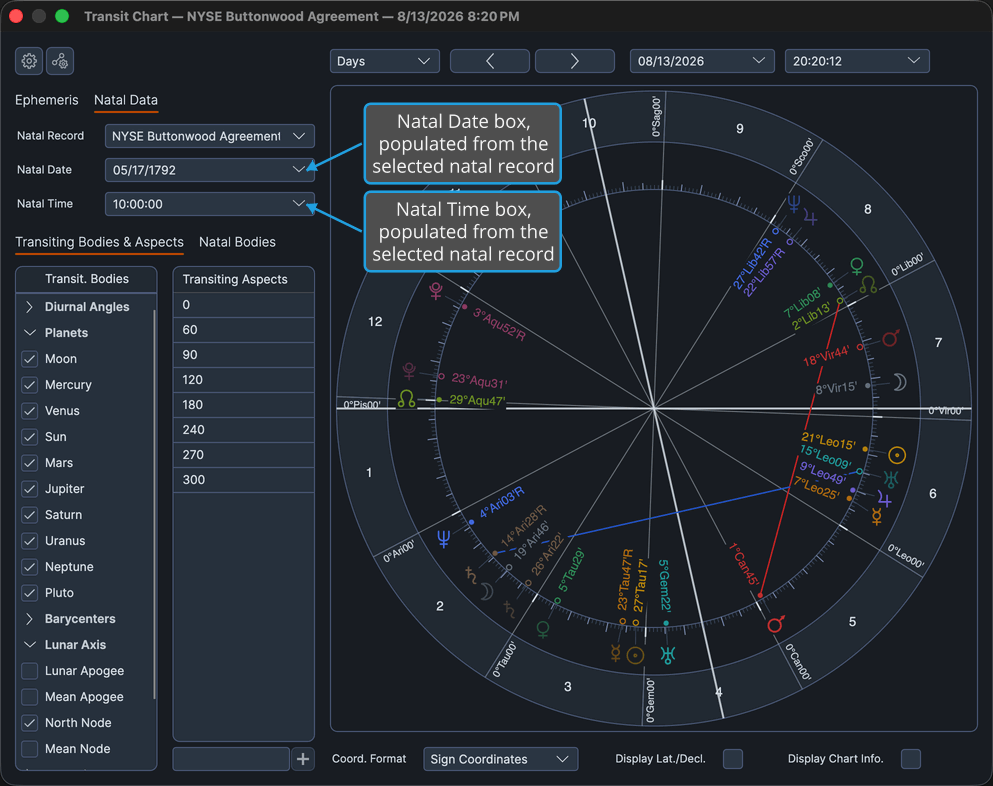Open the Natal Date 05/17/1792 dropdown
993x786 pixels.
210,170
